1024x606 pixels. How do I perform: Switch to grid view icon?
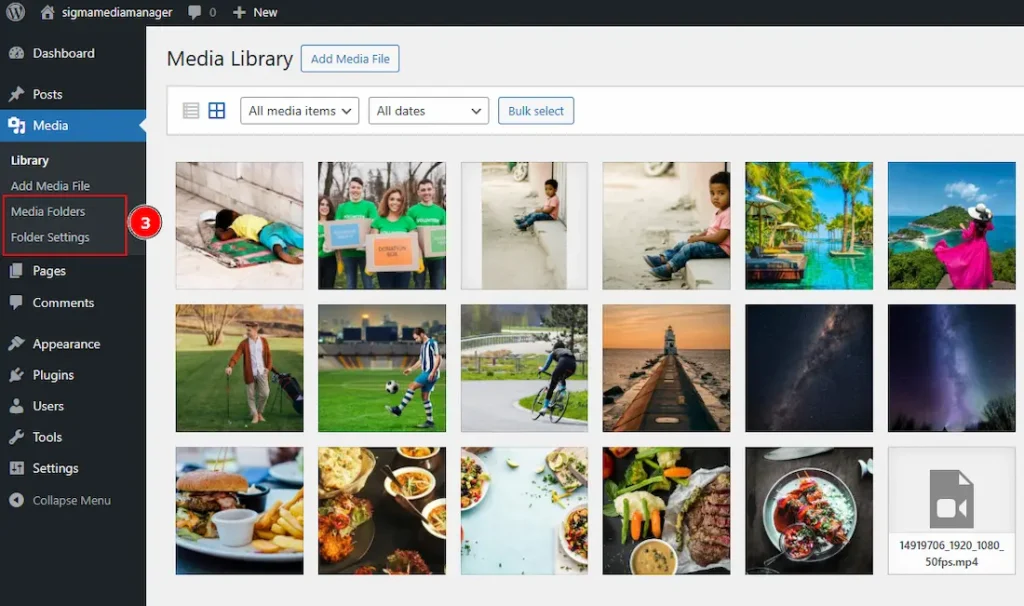(x=217, y=110)
